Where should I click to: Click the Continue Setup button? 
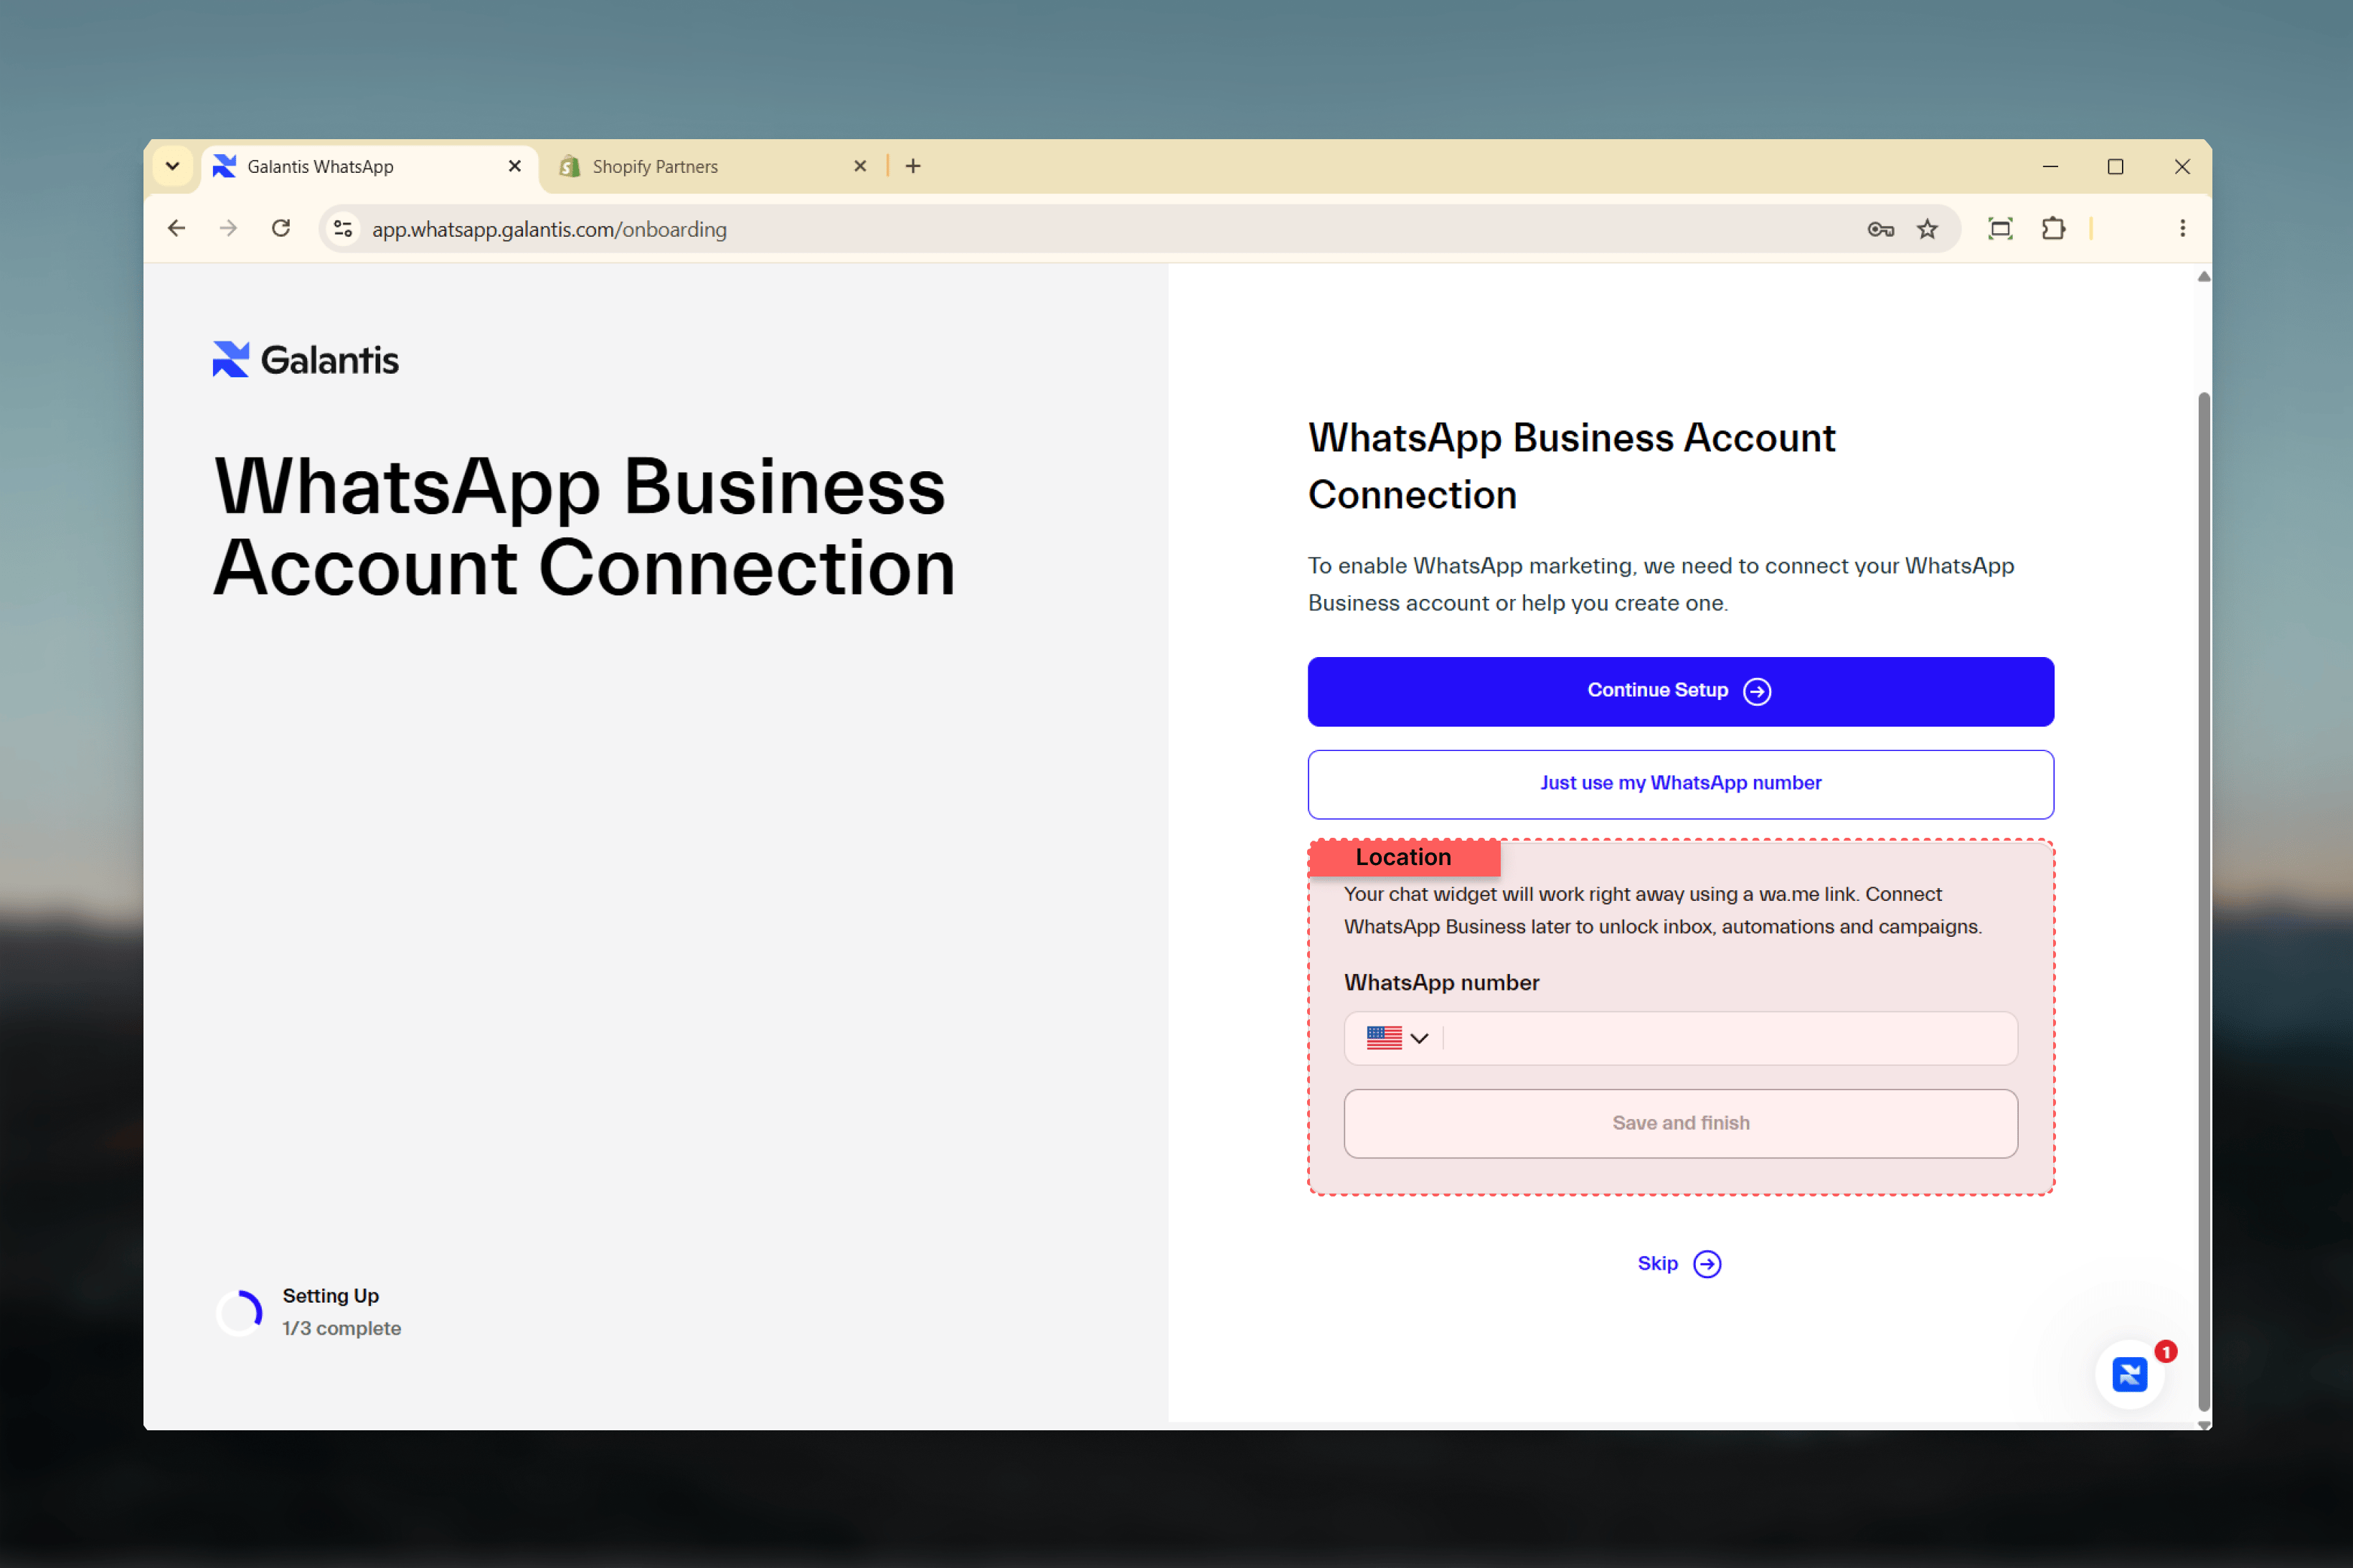tap(1680, 691)
